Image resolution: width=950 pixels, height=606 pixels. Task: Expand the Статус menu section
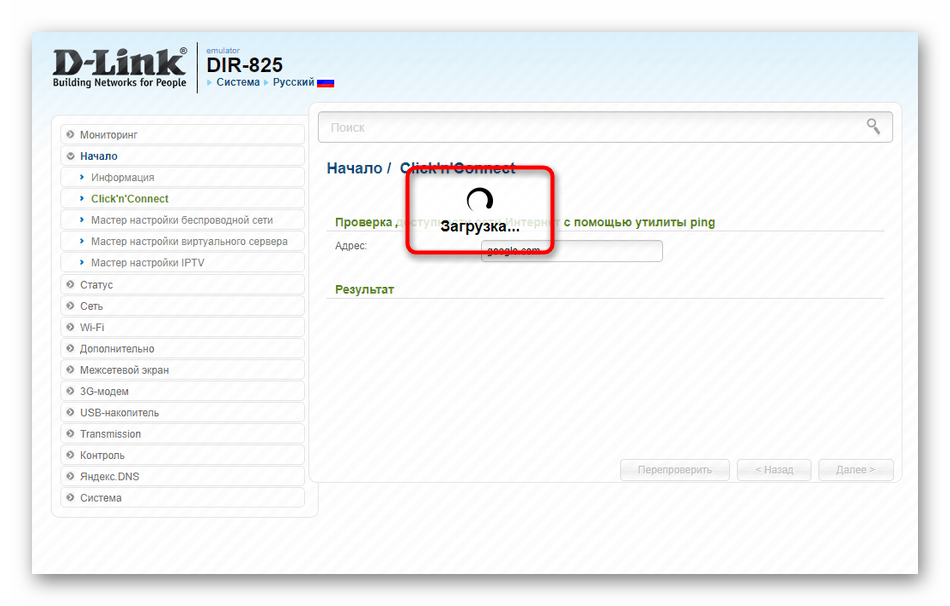tap(96, 285)
